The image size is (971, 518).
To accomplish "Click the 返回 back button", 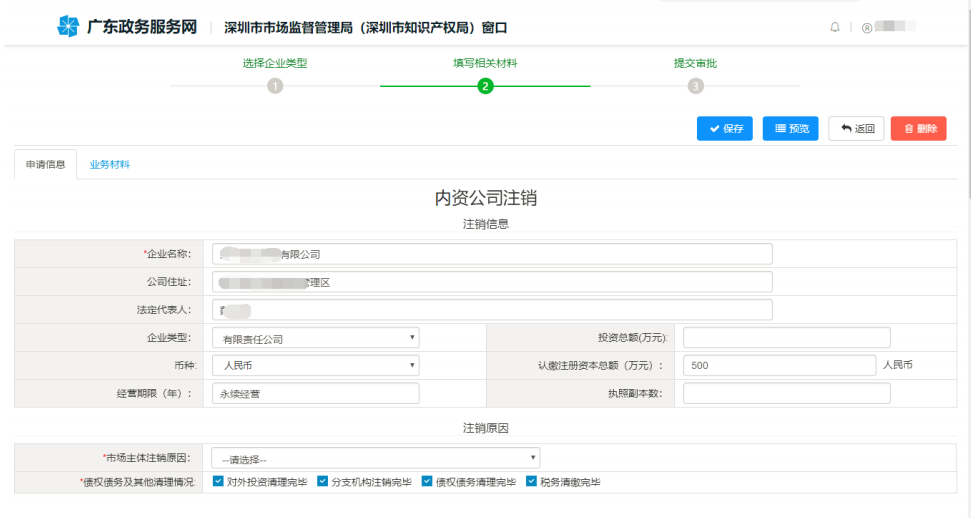I will [856, 129].
